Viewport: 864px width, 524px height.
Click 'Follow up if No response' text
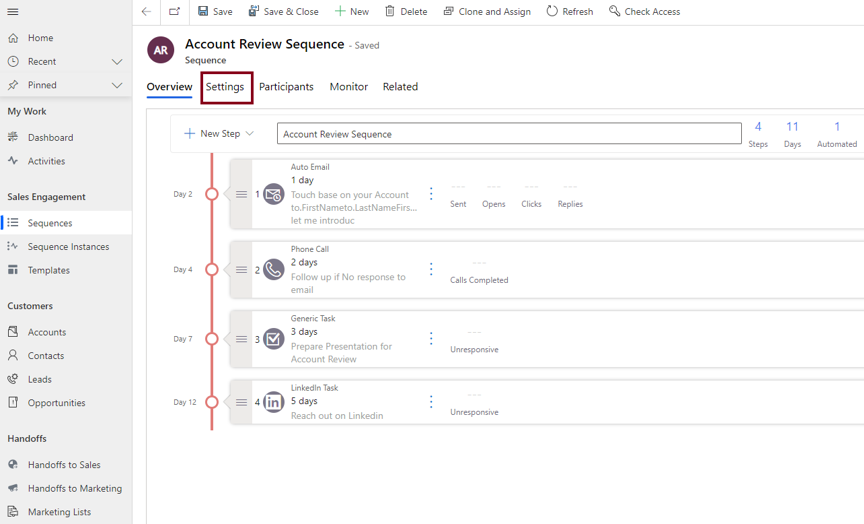click(x=348, y=283)
